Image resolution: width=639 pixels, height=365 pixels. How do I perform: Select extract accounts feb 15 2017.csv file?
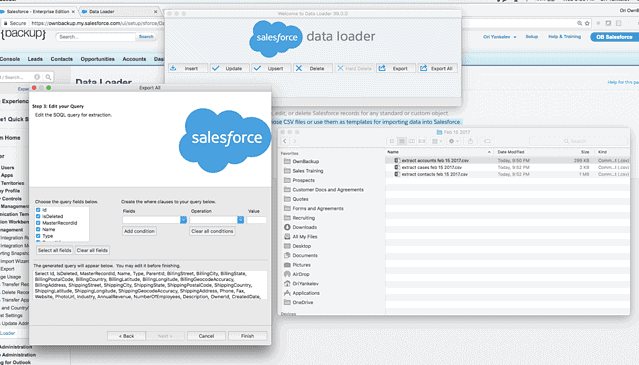507,161
